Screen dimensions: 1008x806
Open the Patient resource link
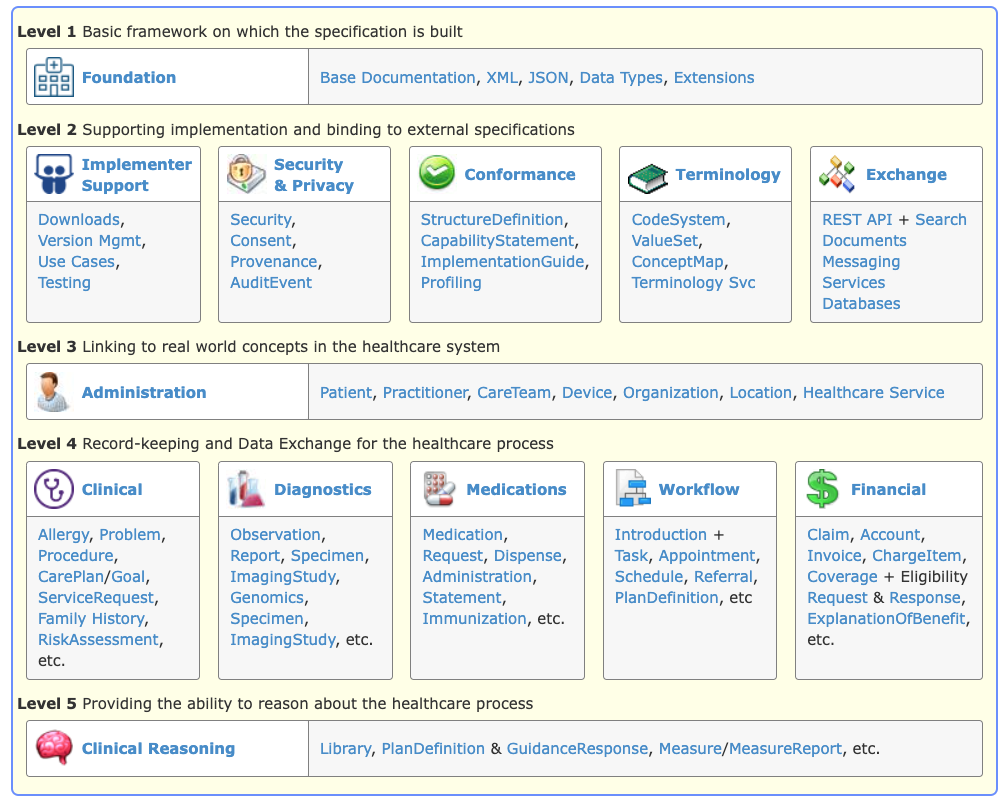[x=346, y=393]
